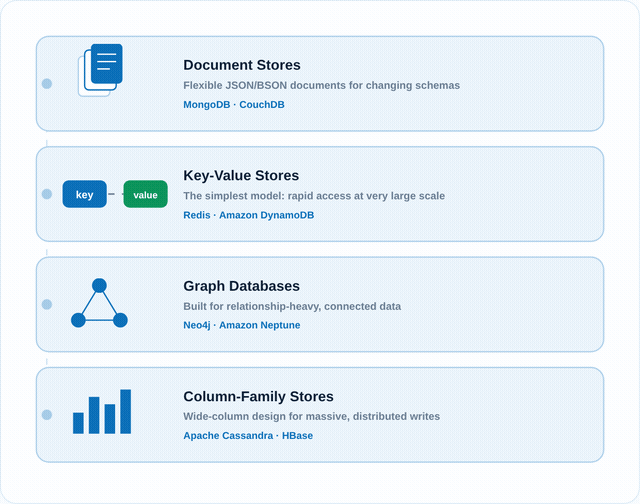Open the Graph Databases heading
This screenshot has height=504, width=640.
pos(241,286)
